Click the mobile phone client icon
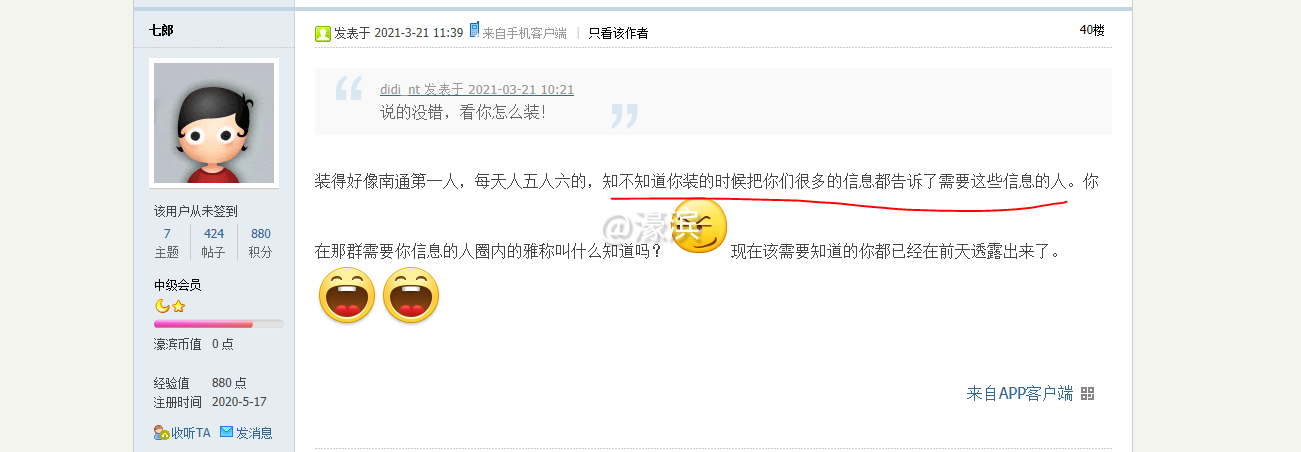 tap(474, 29)
